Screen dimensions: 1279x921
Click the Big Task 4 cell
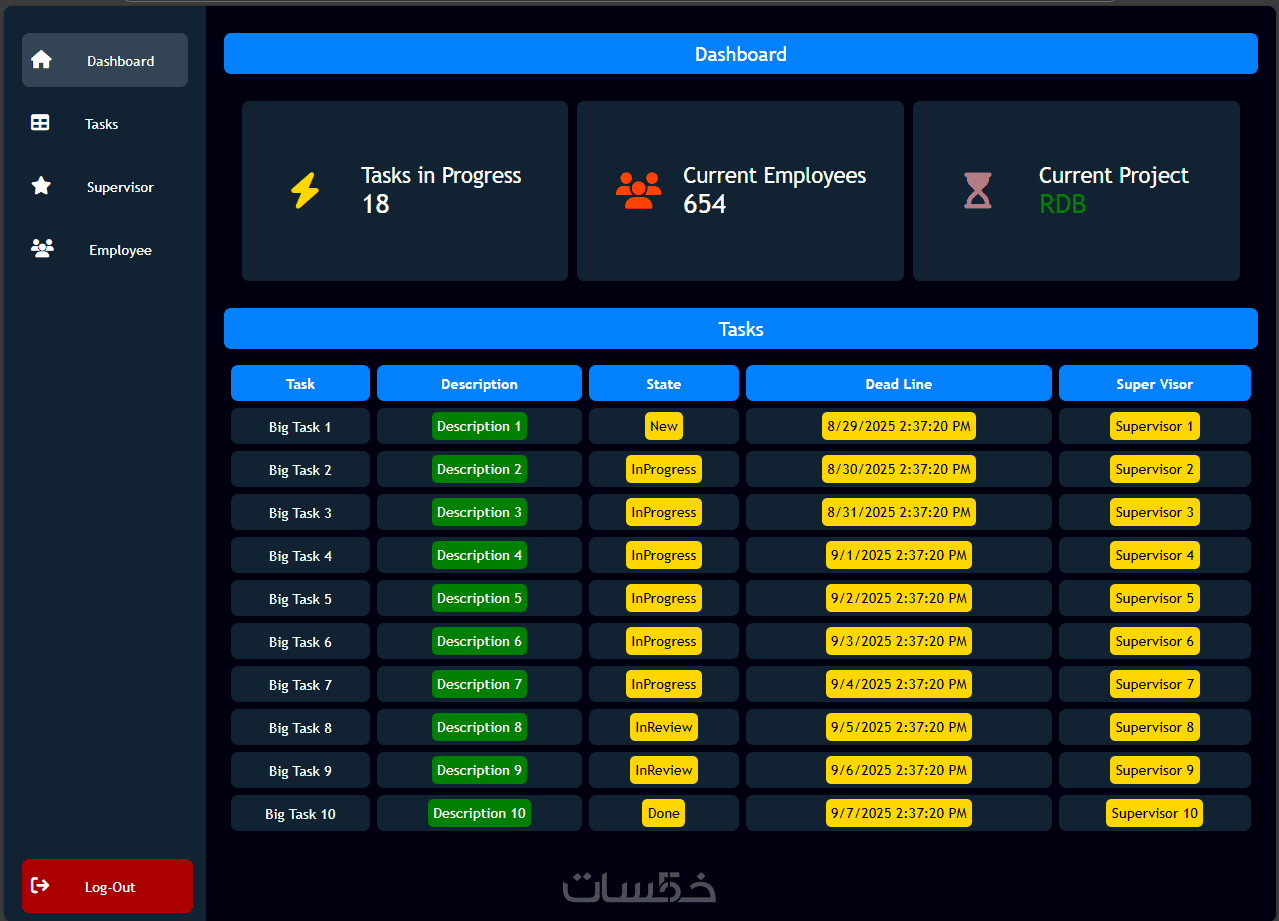point(300,555)
